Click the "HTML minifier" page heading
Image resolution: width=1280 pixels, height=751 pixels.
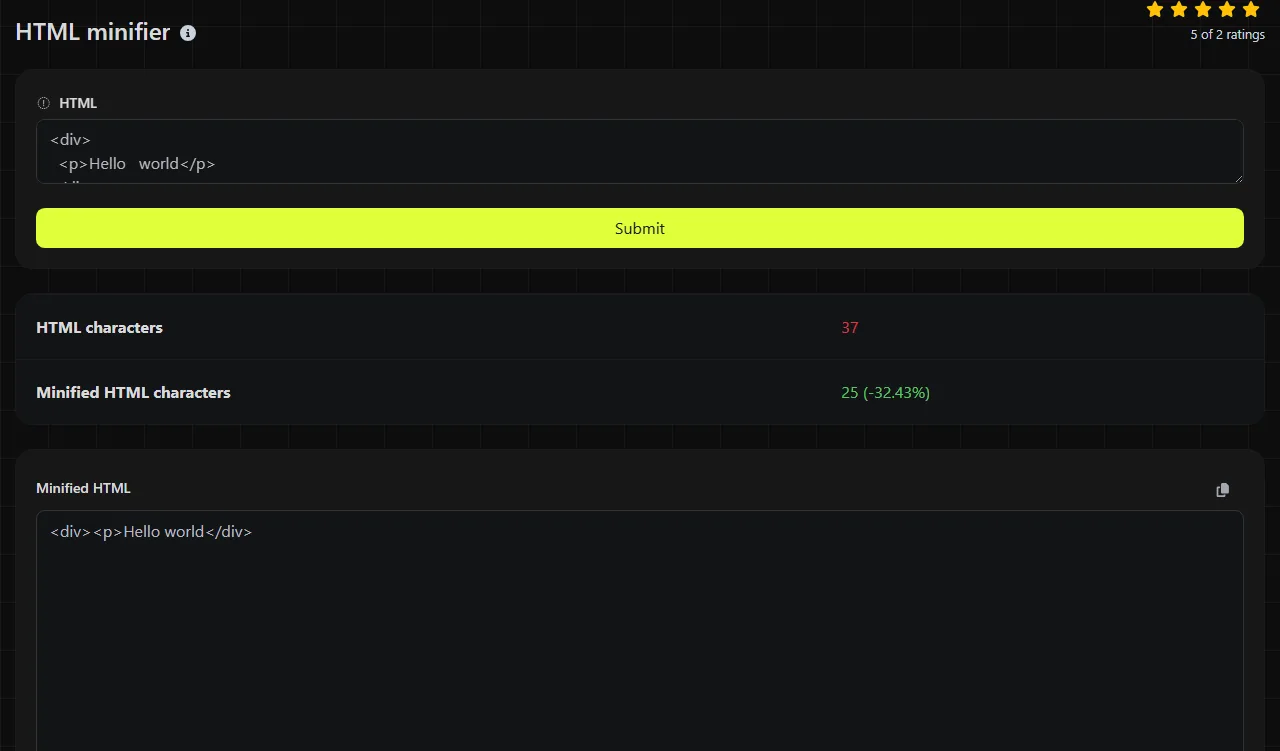[x=93, y=32]
